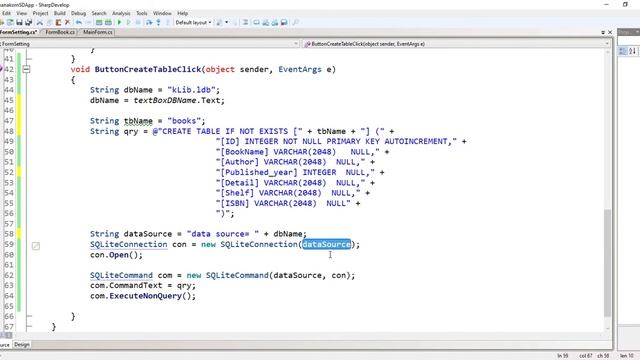Collapse the ButtonCreateTableClick method fold
This screenshot has height=360, width=640.
tap(27, 69)
